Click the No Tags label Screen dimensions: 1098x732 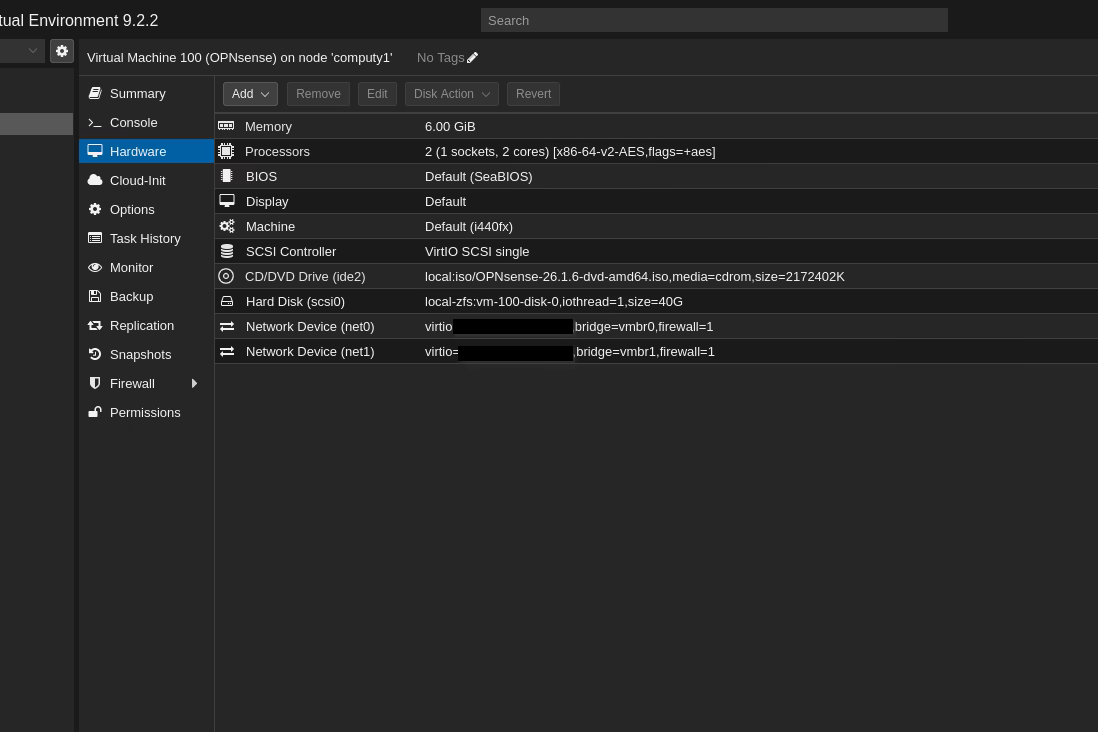click(440, 57)
